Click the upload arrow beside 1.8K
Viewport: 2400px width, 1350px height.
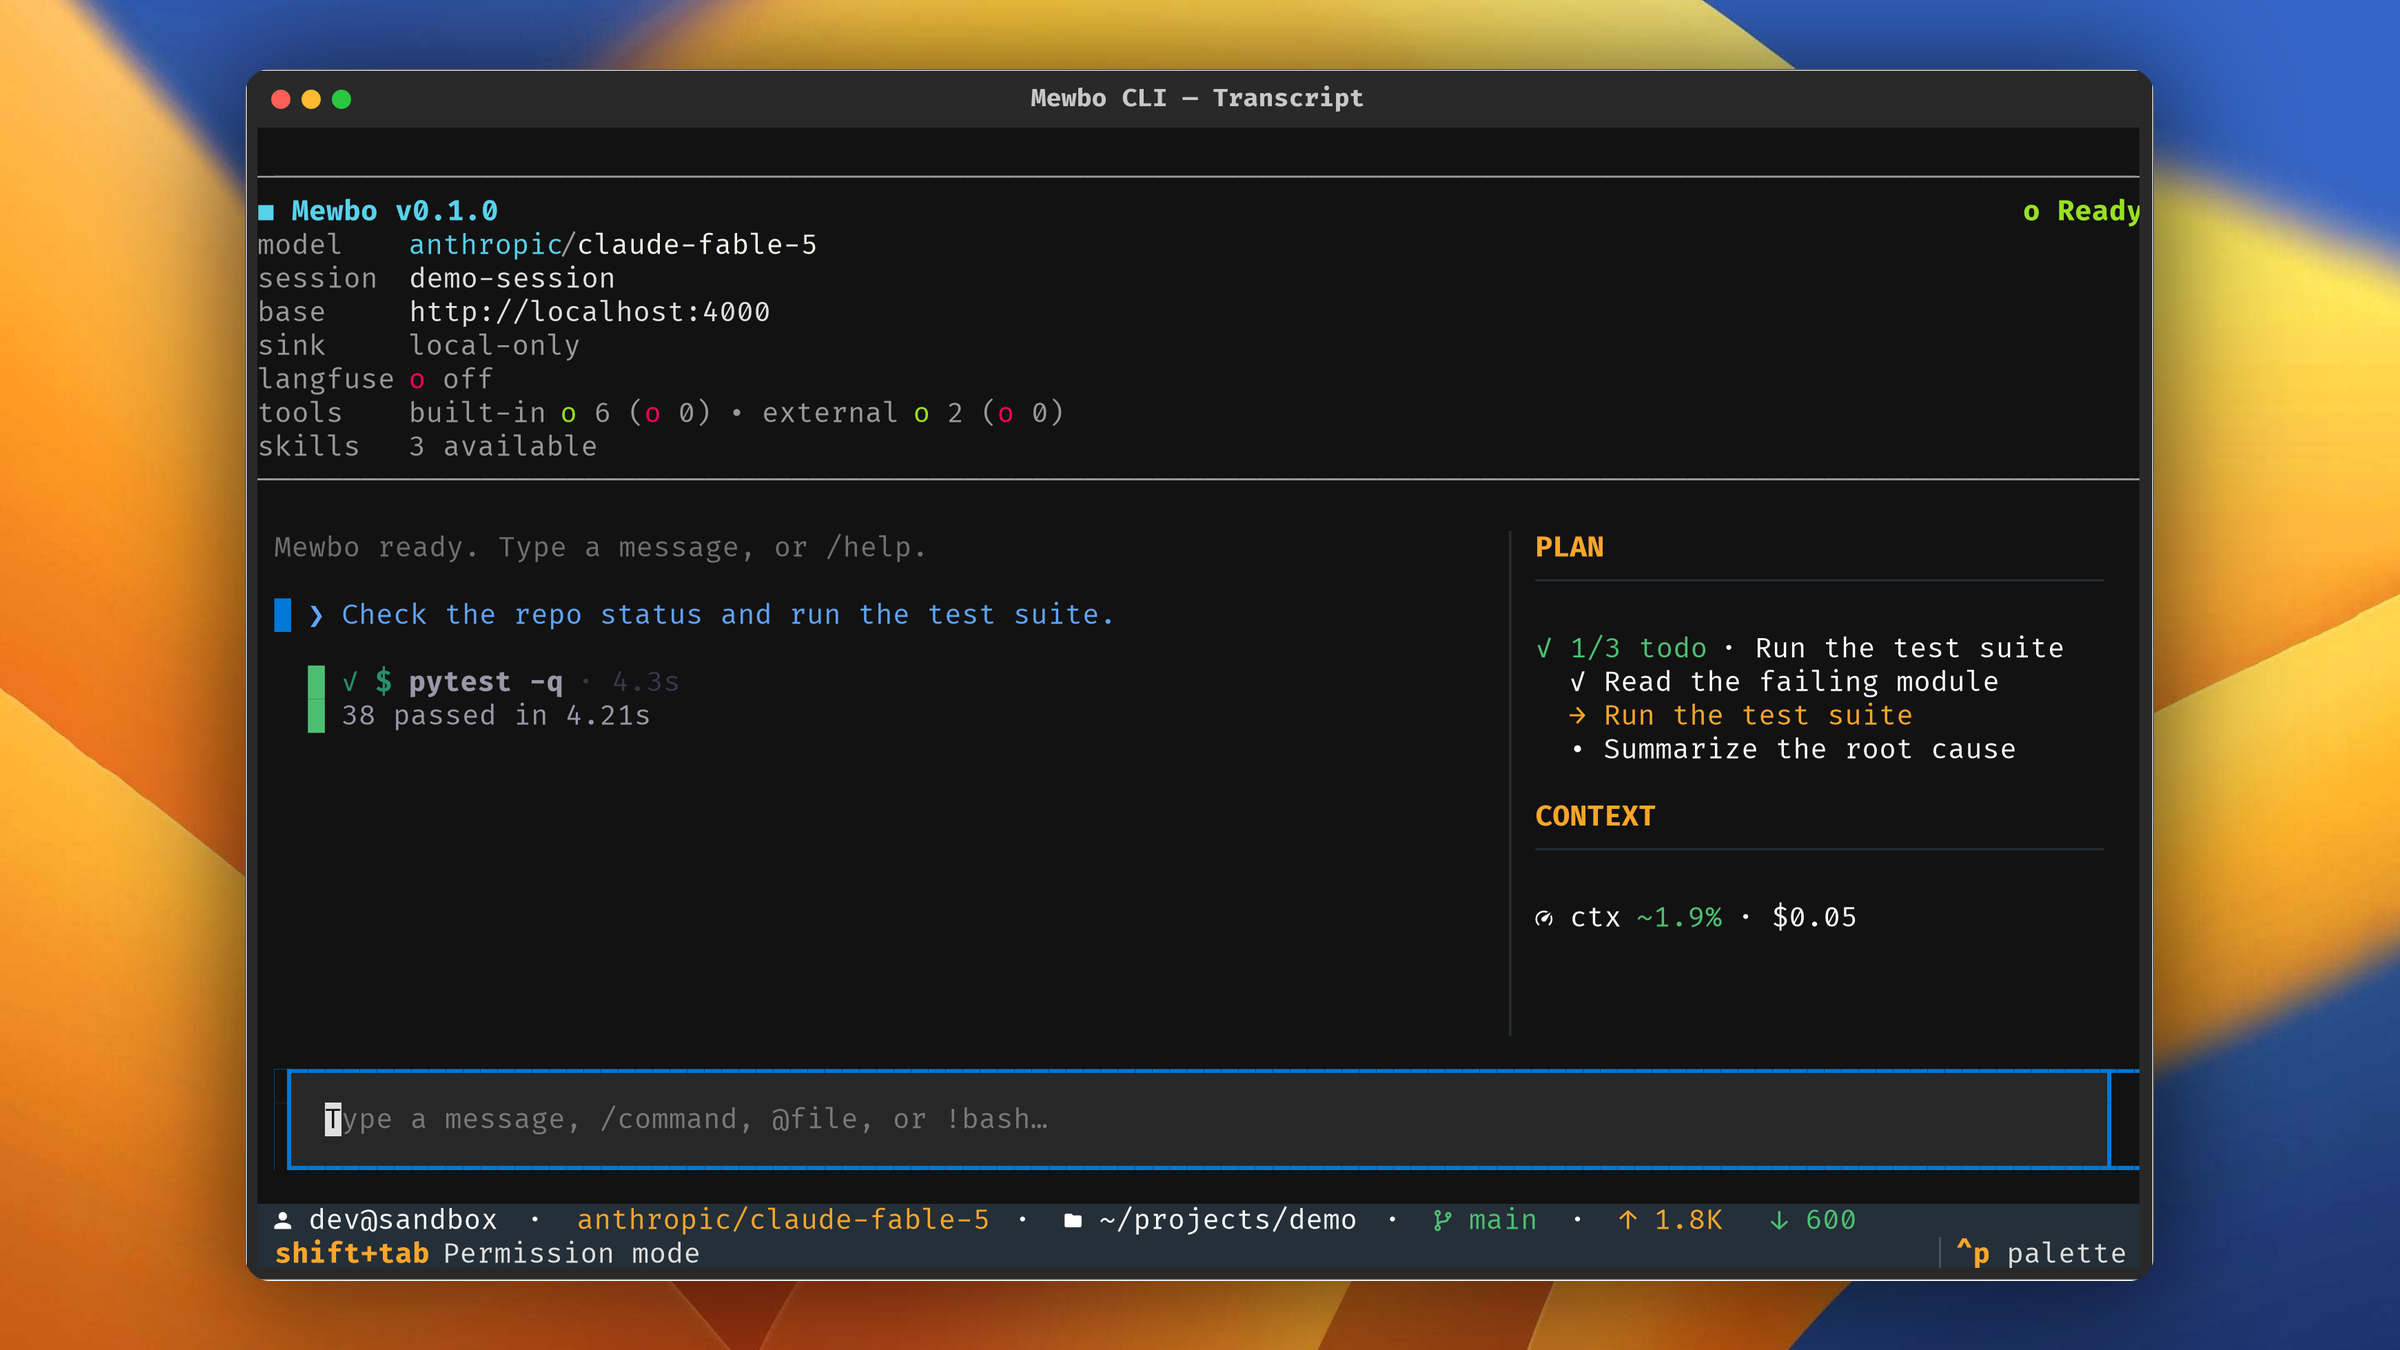[x=1628, y=1220]
